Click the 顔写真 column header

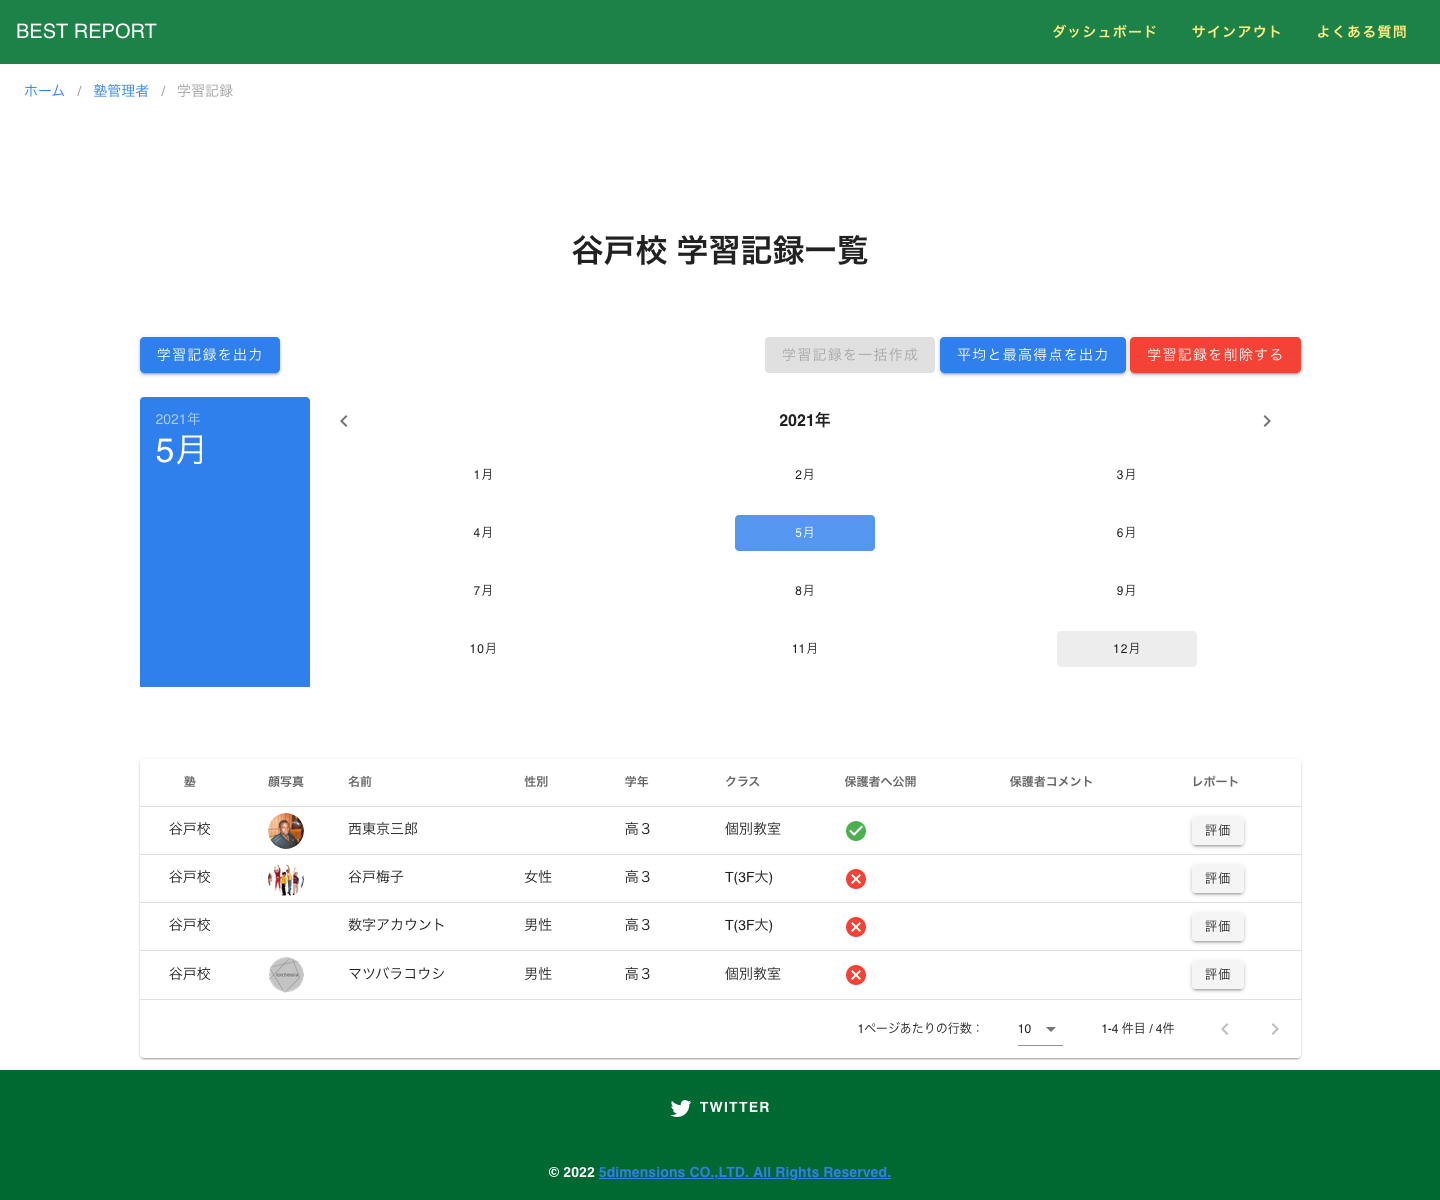point(286,782)
